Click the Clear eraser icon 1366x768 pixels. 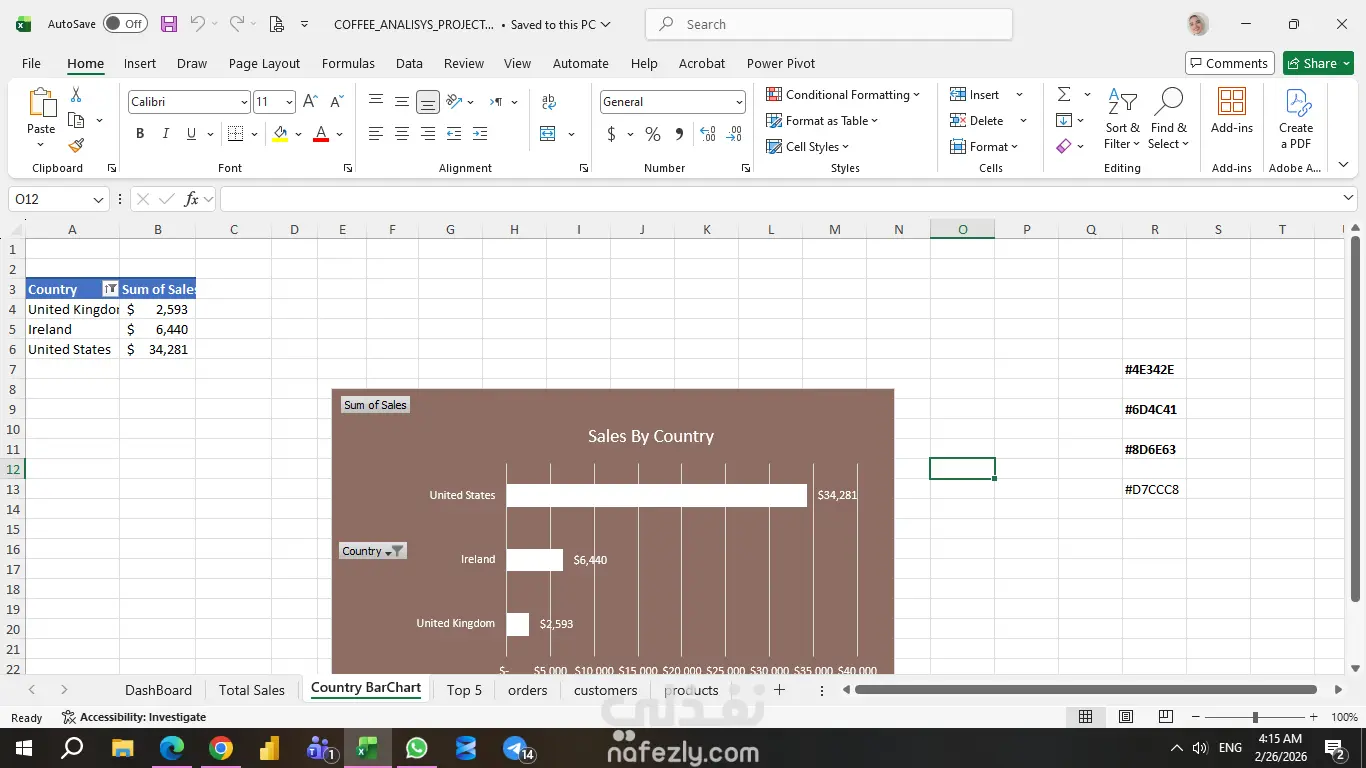(1064, 146)
